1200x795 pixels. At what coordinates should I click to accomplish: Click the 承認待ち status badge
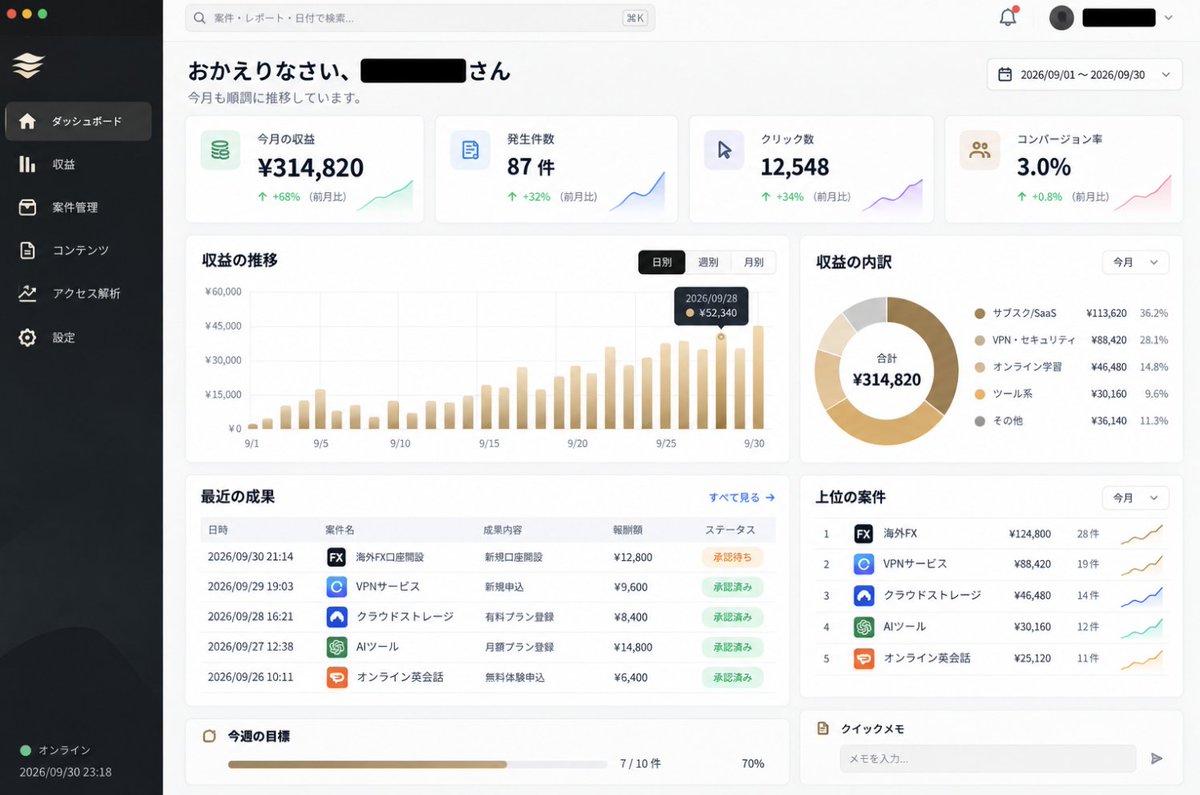pos(732,557)
